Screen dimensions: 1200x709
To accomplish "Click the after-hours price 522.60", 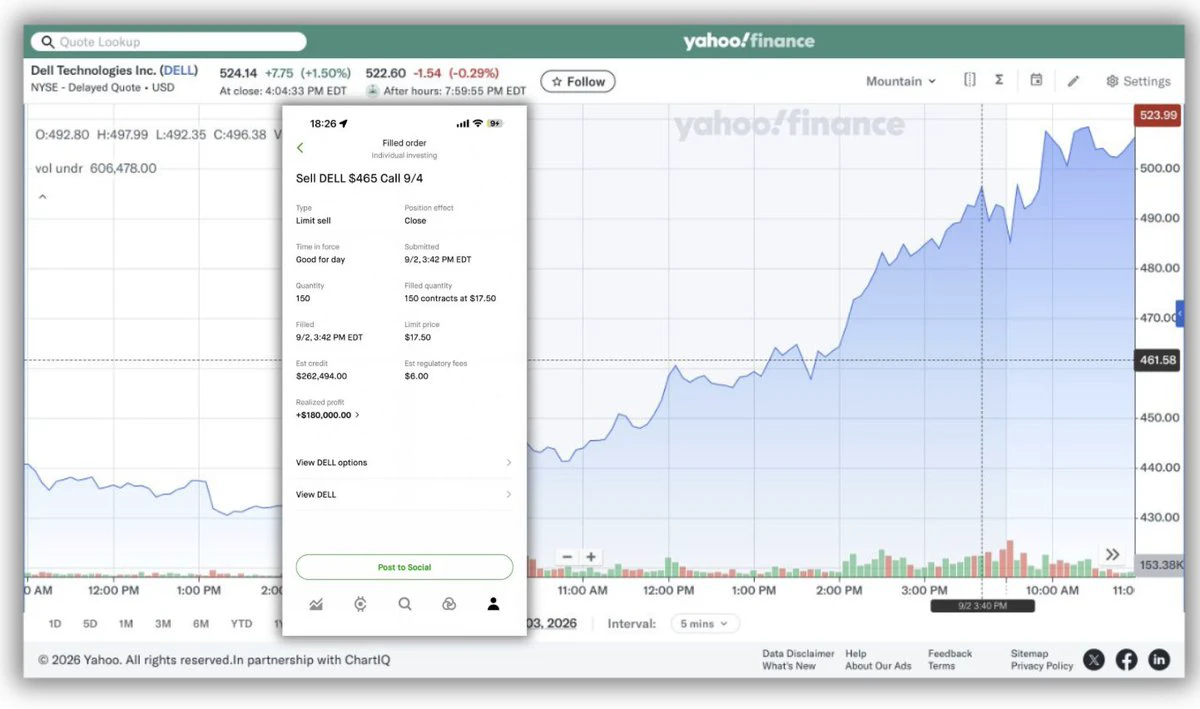I will (385, 73).
